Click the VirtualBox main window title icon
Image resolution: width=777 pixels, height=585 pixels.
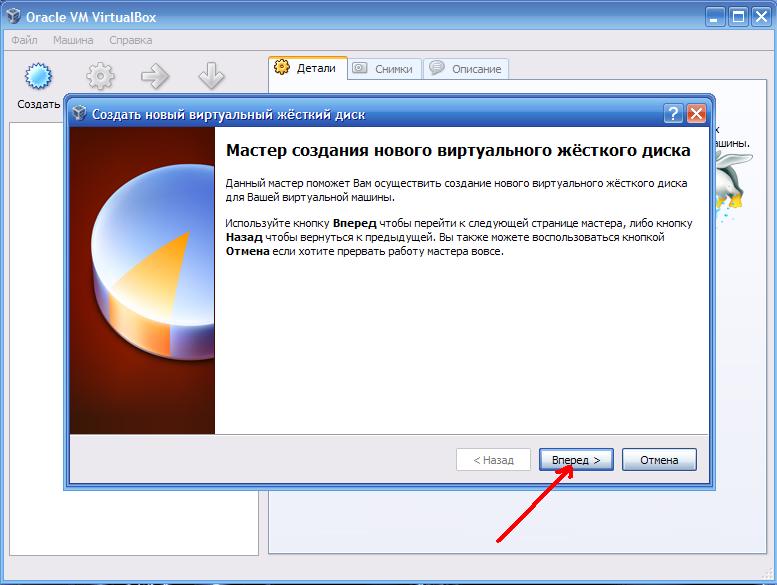coord(13,16)
